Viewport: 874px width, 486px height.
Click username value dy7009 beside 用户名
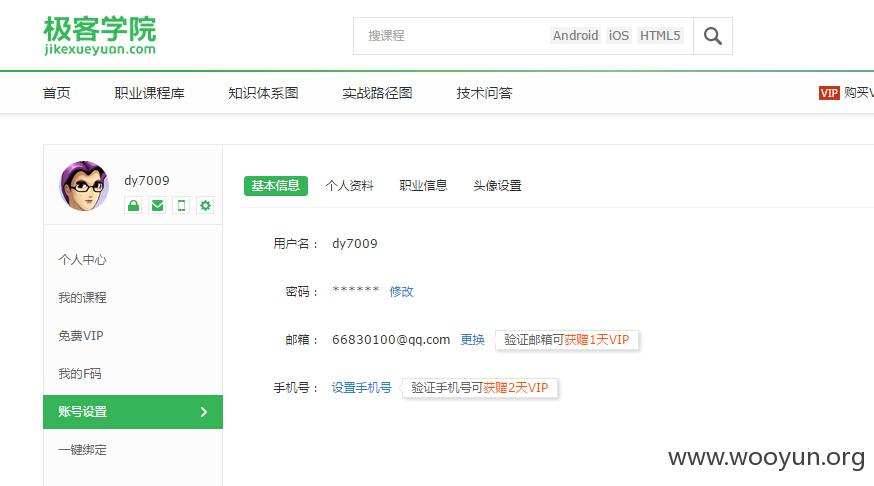(x=355, y=244)
